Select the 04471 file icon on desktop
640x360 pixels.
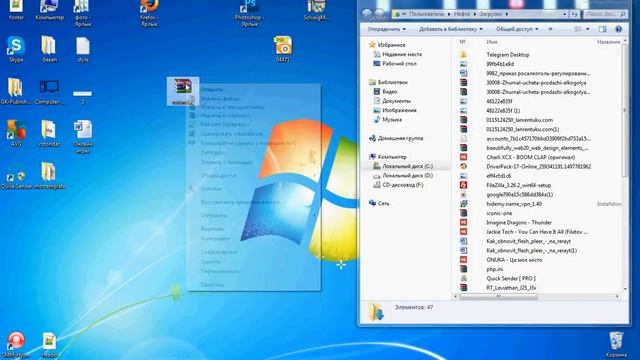pos(282,49)
